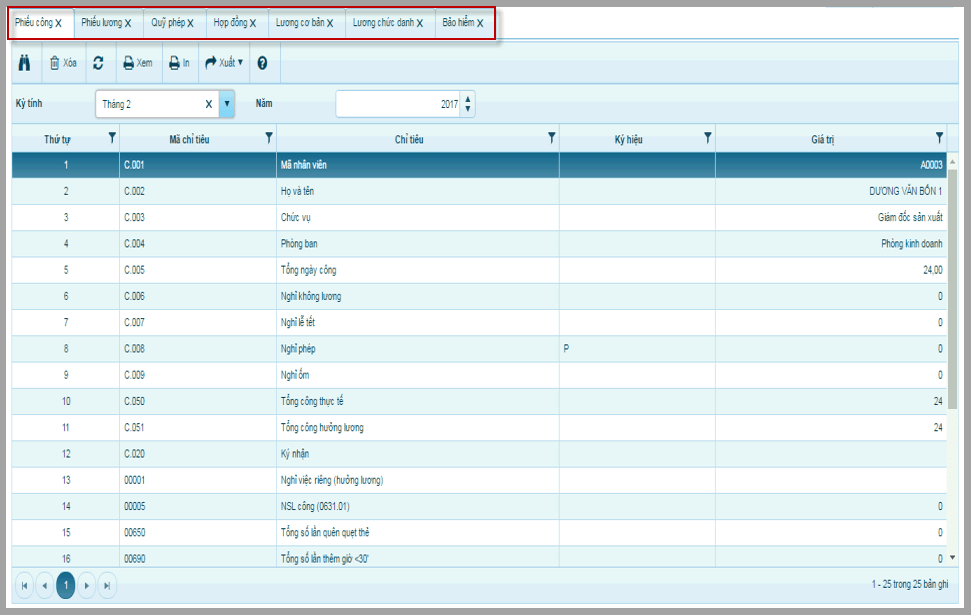Click the binoculars search icon
This screenshot has width=971, height=615.
24,63
